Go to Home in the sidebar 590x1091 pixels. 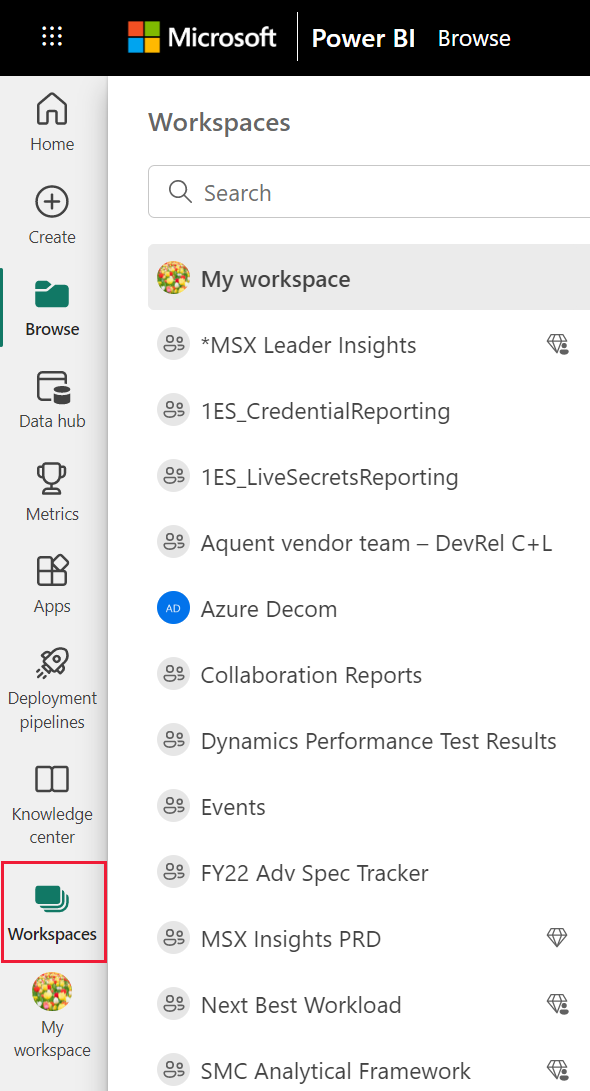(52, 122)
